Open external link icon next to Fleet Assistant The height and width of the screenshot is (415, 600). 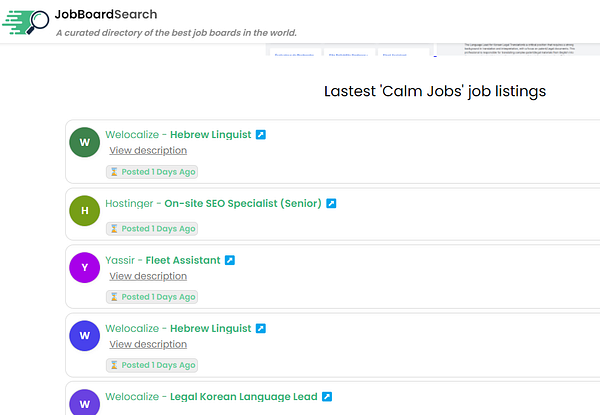[230, 260]
